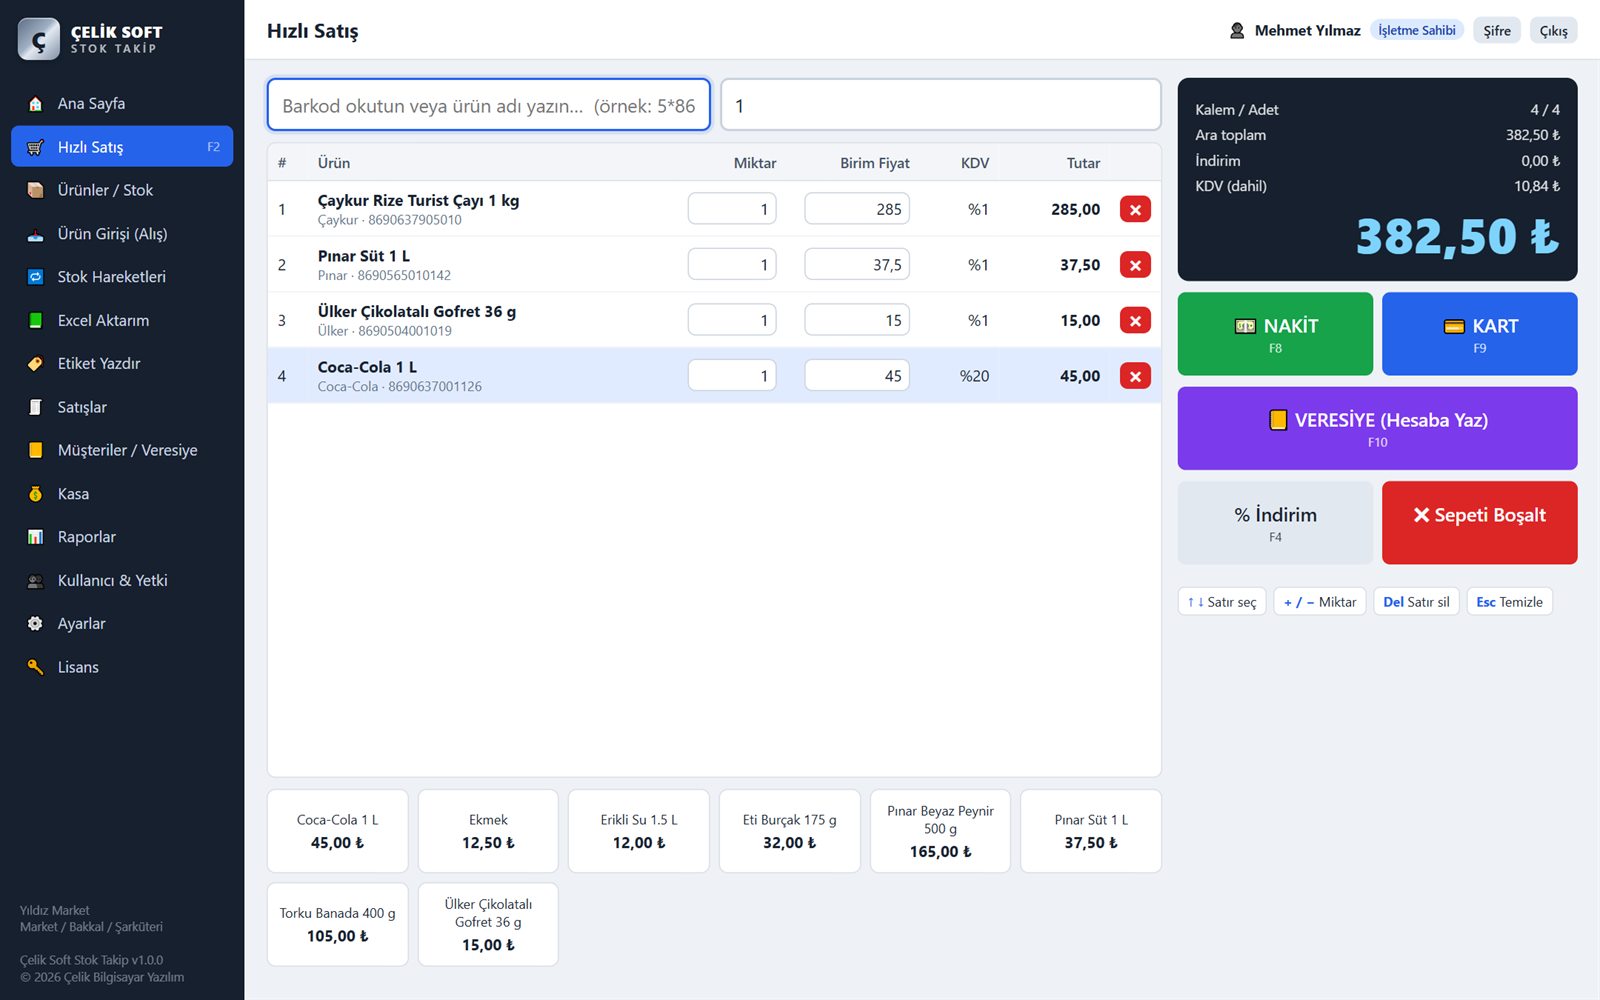
Task: Delete the Pınar Süt 1 L row
Action: 1135,265
